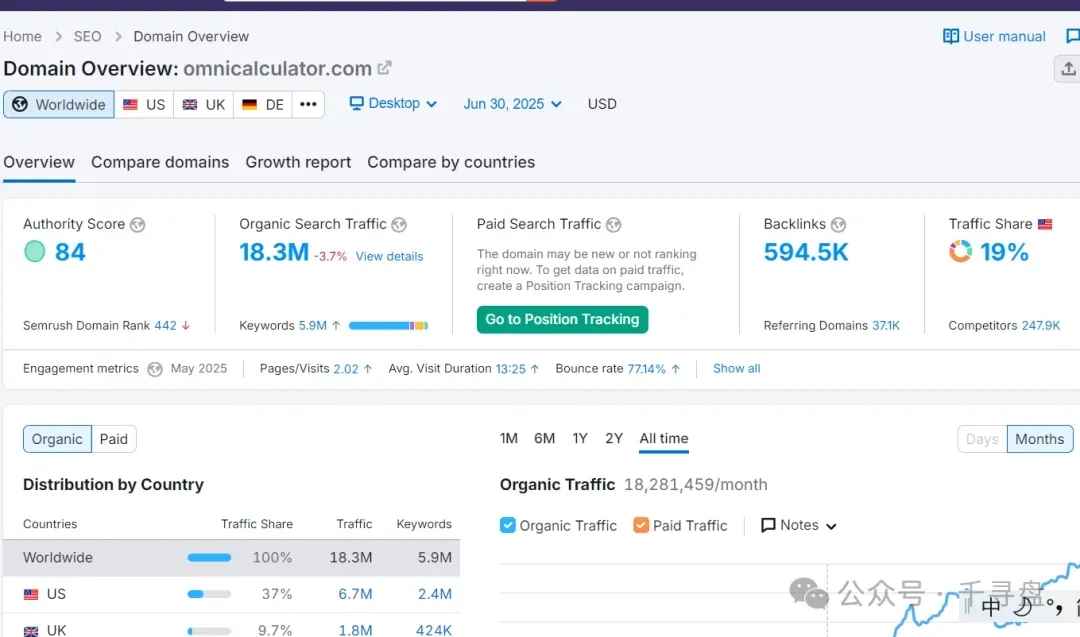Click the Referring Domains 37.1K value
The height and width of the screenshot is (637, 1080).
point(886,326)
